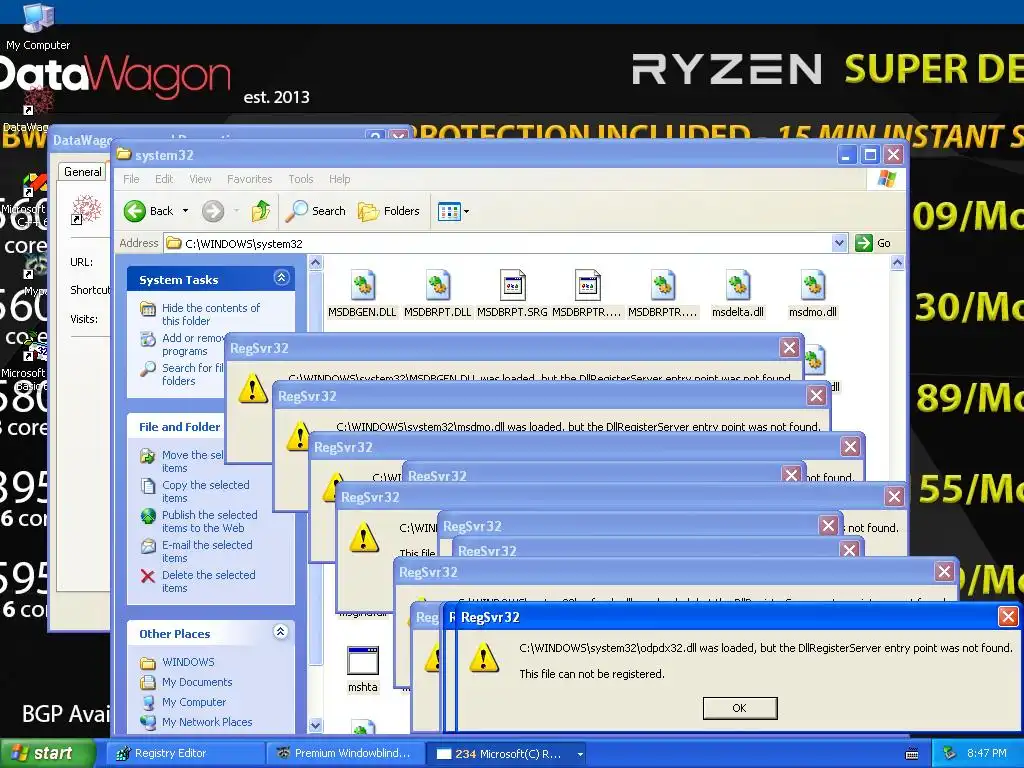1024x768 pixels.
Task: Open WINDOWS folder in Other Places
Action: click(x=188, y=662)
